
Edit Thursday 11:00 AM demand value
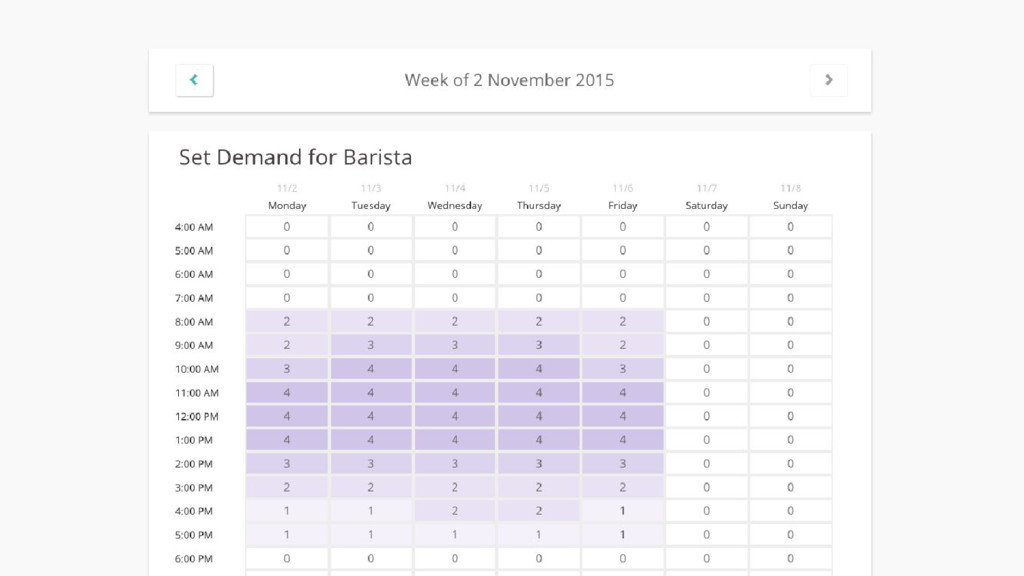click(539, 392)
